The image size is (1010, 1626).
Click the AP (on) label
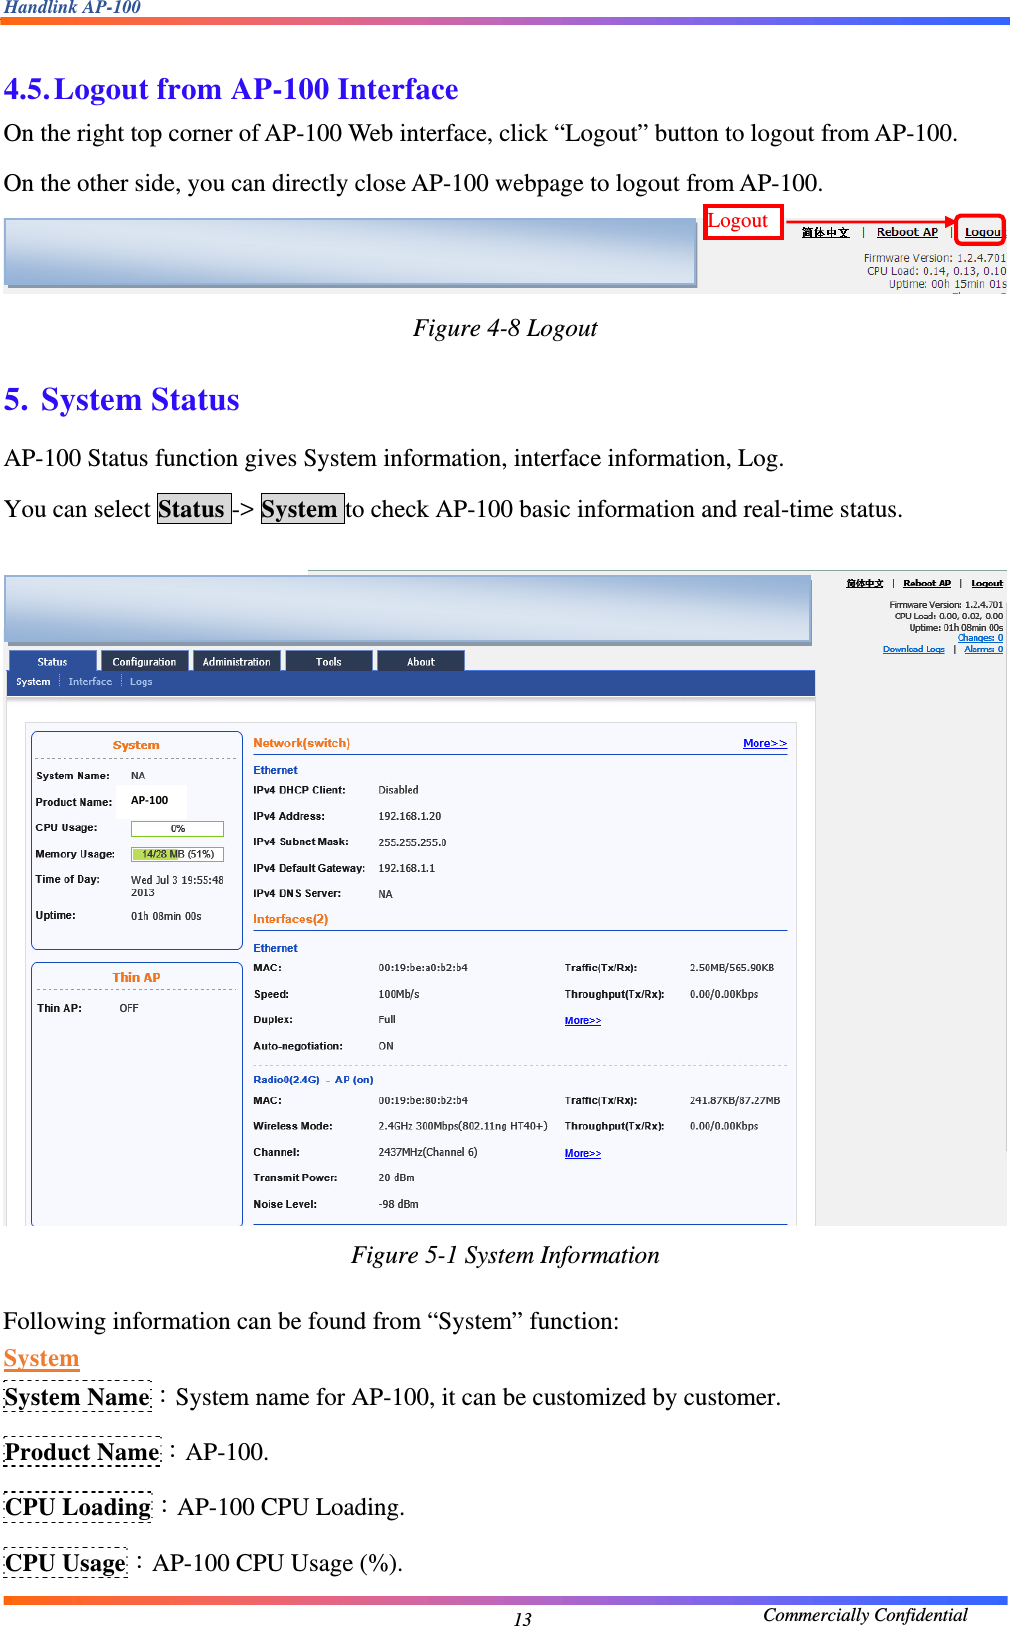(x=354, y=1080)
